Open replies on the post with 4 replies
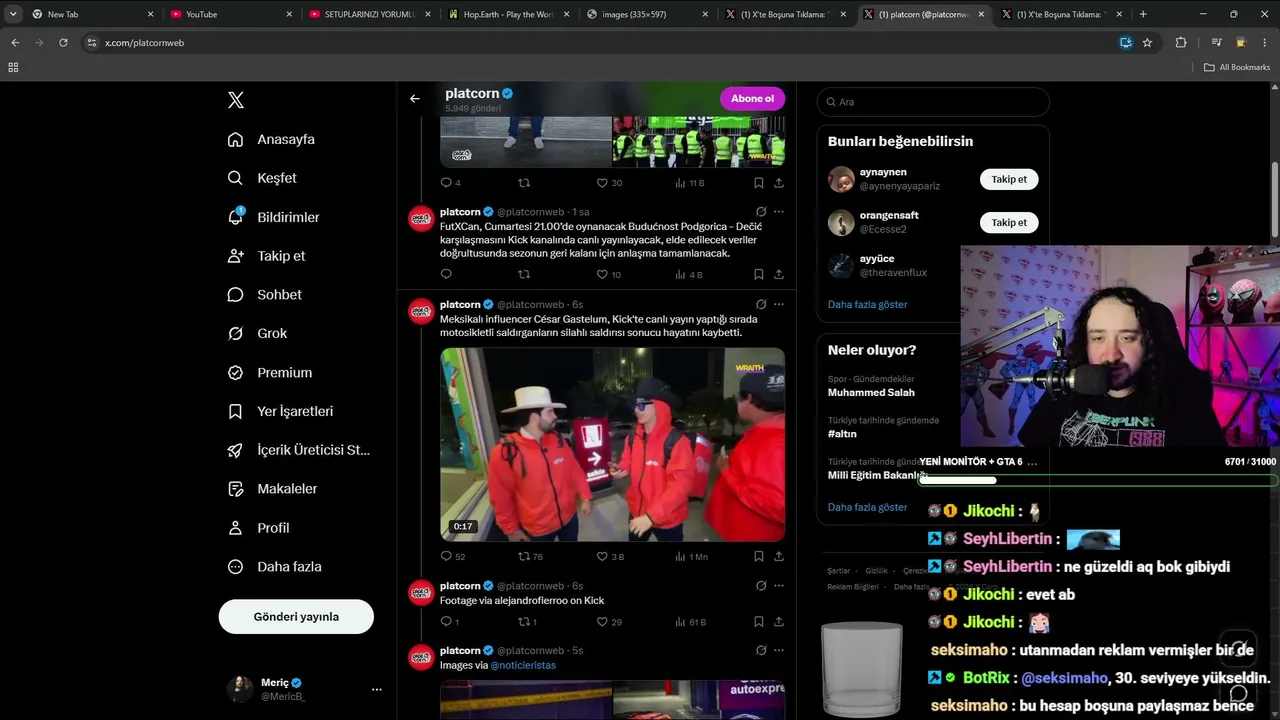The width and height of the screenshot is (1280, 720). click(450, 183)
